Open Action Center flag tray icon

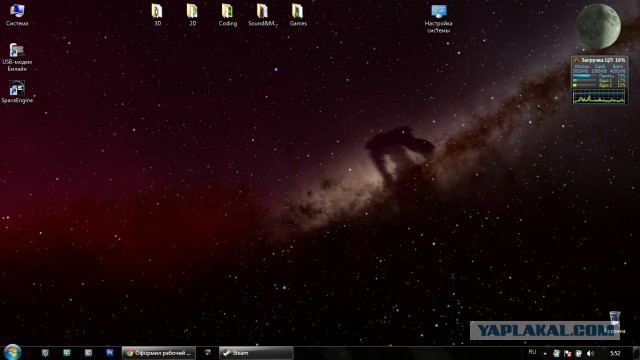tap(567, 353)
